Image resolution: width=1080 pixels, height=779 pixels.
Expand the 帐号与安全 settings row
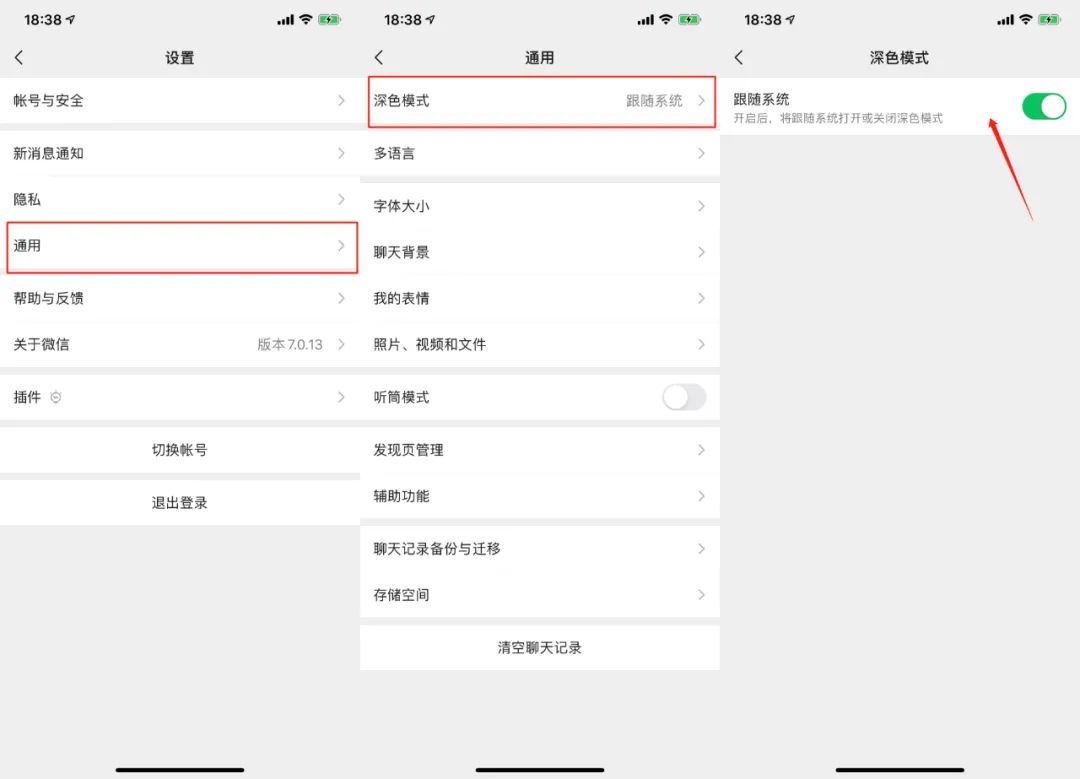tap(180, 100)
